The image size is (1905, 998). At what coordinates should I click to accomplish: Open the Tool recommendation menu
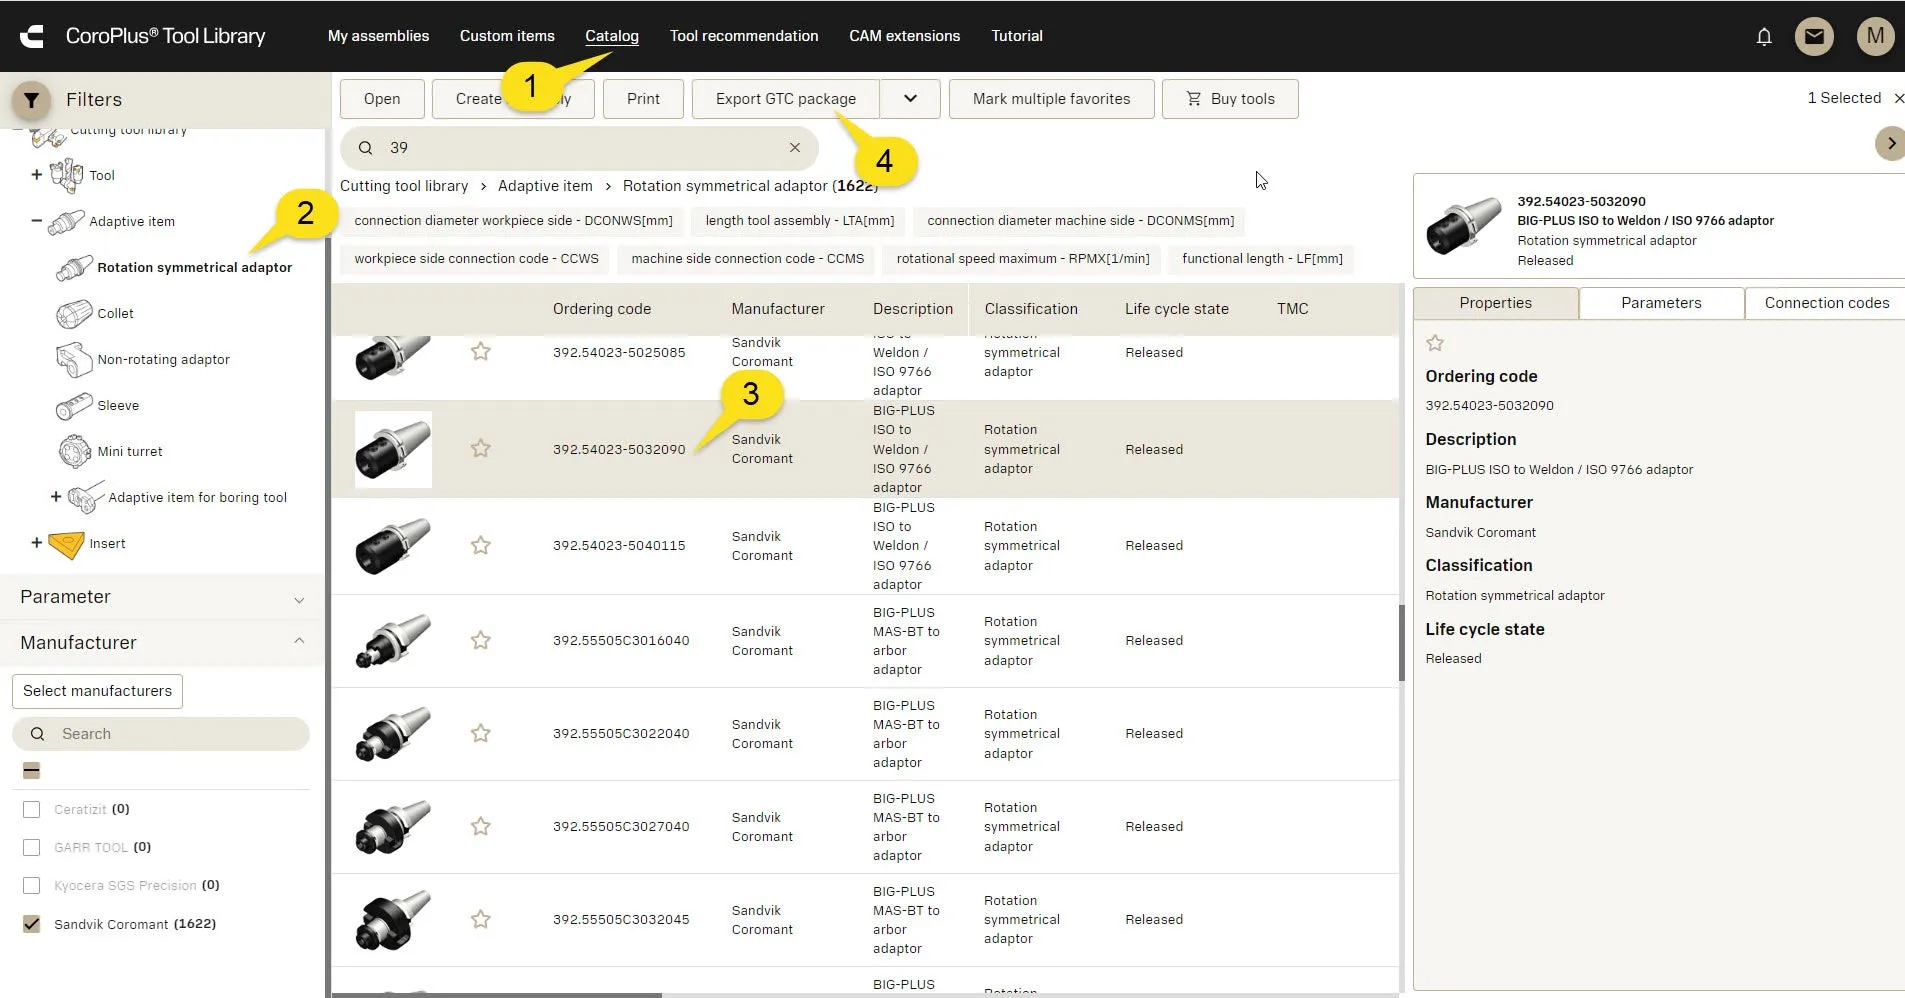coord(743,36)
